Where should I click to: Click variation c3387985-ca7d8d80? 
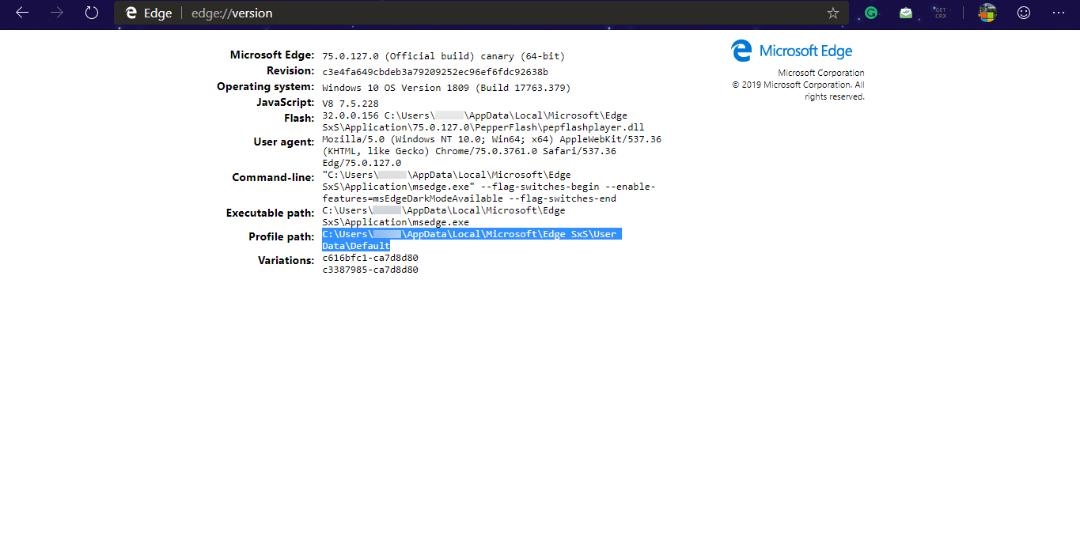click(x=370, y=270)
